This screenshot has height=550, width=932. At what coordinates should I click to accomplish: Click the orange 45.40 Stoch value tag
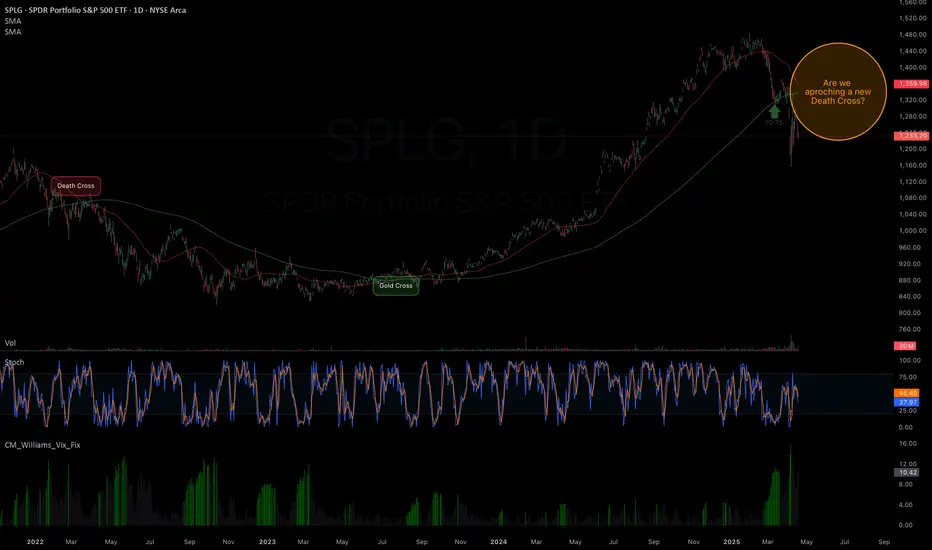pyautogui.click(x=907, y=393)
